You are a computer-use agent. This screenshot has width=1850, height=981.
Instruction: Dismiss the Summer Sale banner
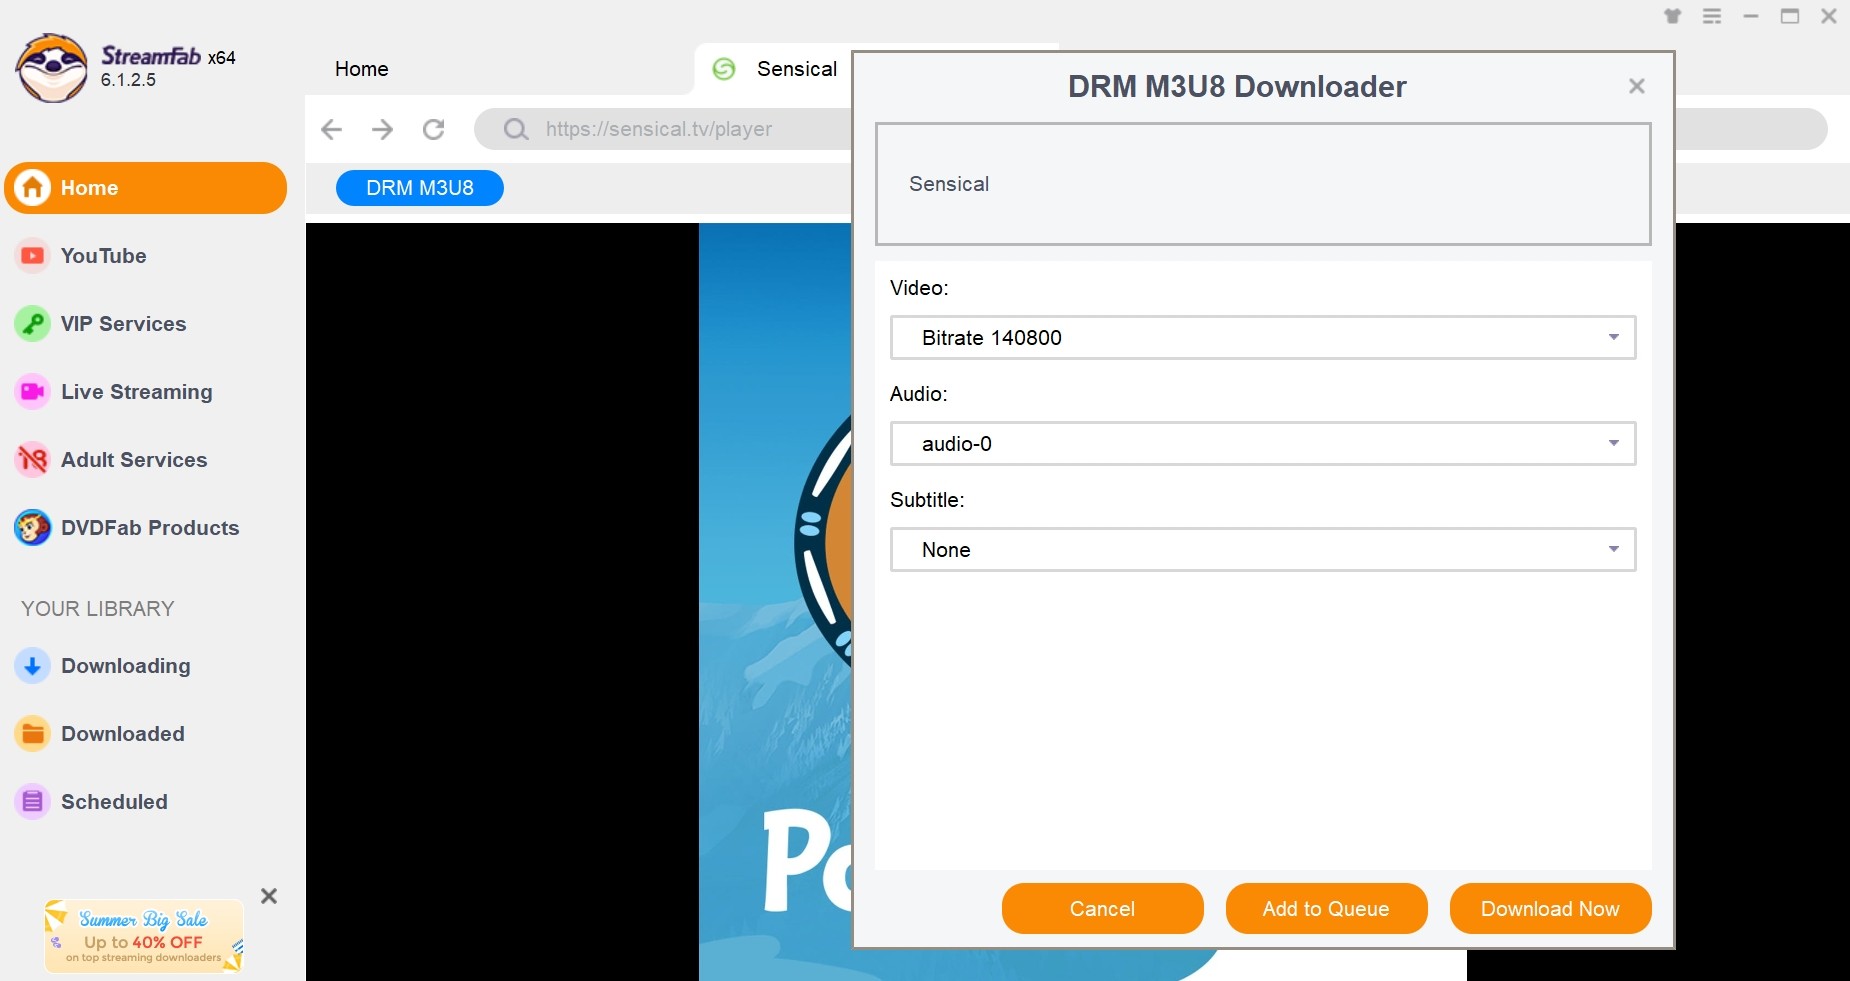pyautogui.click(x=269, y=896)
